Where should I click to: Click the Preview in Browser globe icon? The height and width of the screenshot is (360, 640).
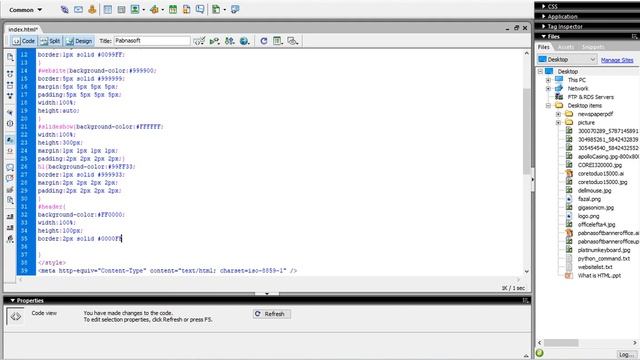[244, 41]
